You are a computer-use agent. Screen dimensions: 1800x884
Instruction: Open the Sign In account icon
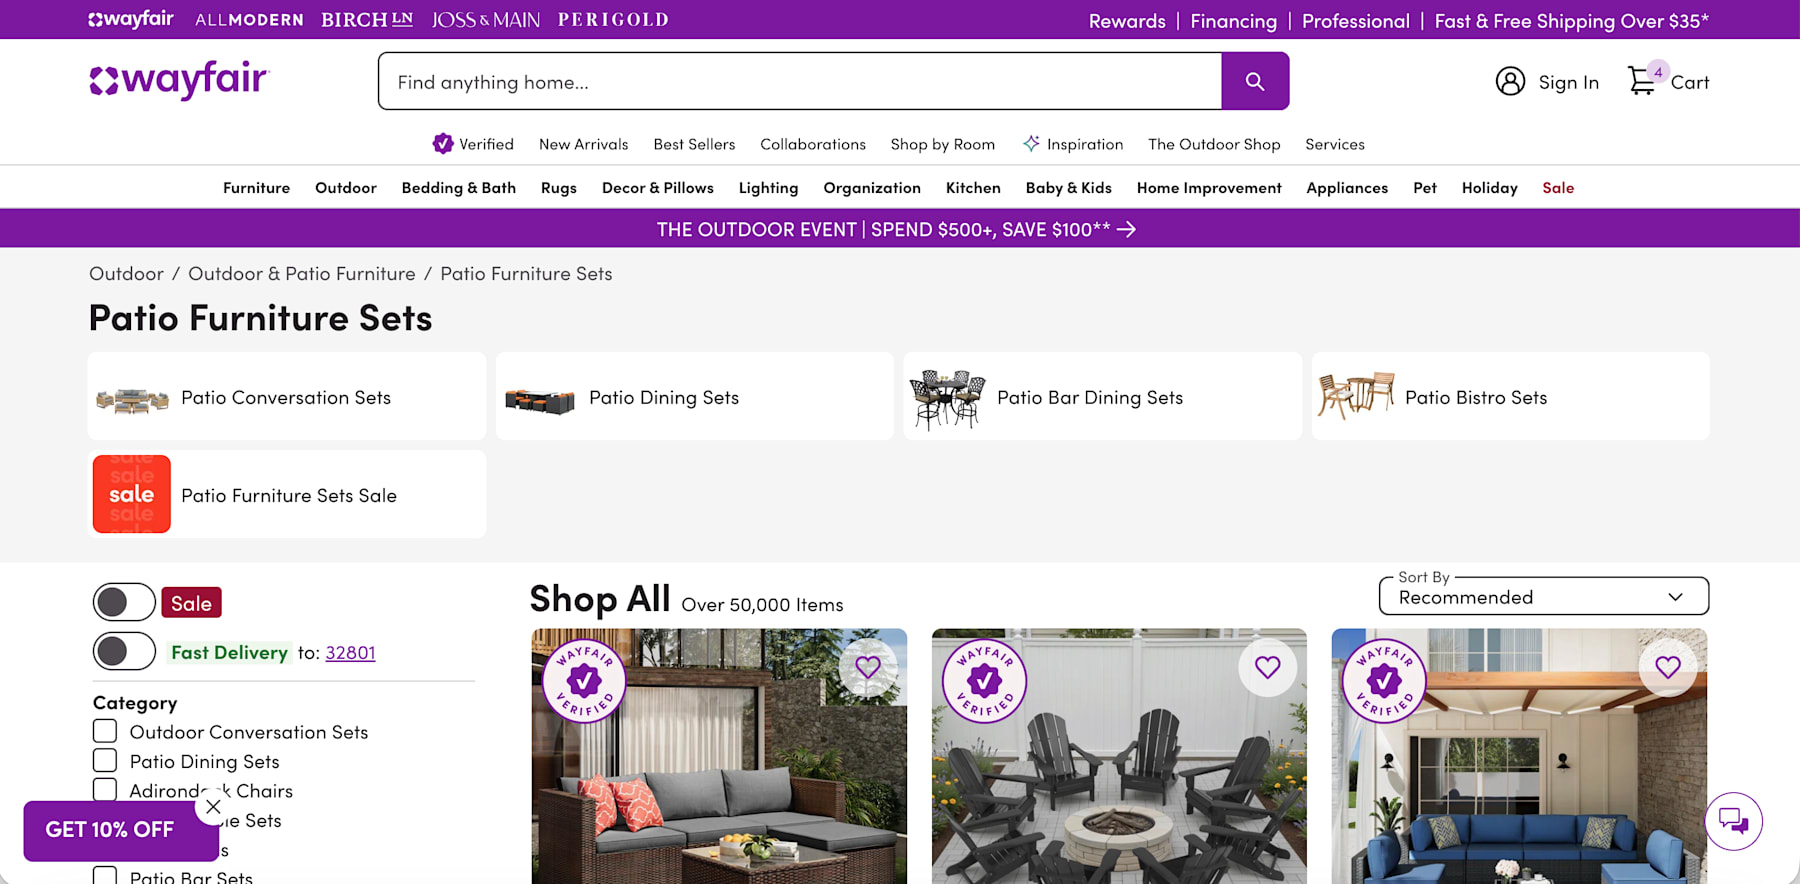click(1510, 81)
